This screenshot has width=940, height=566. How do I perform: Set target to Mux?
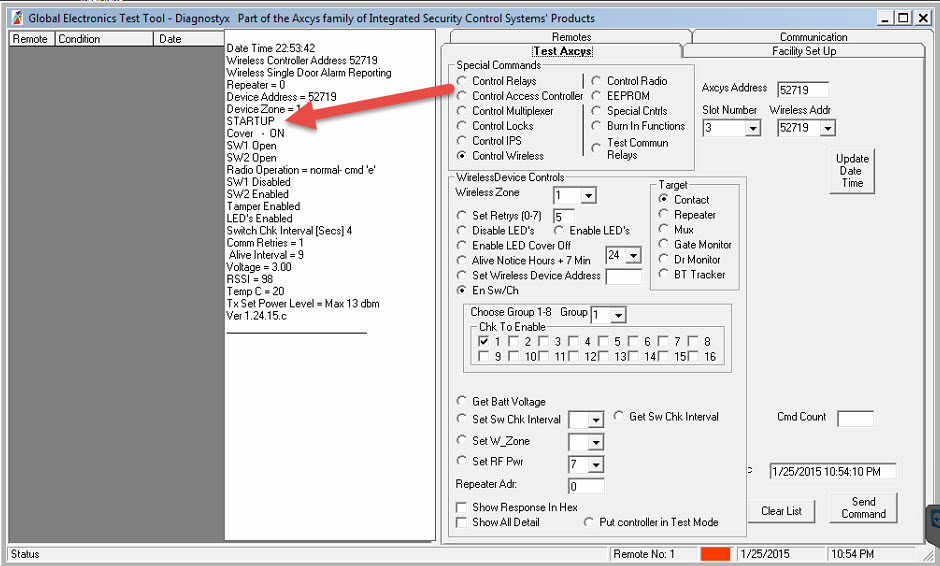663,230
